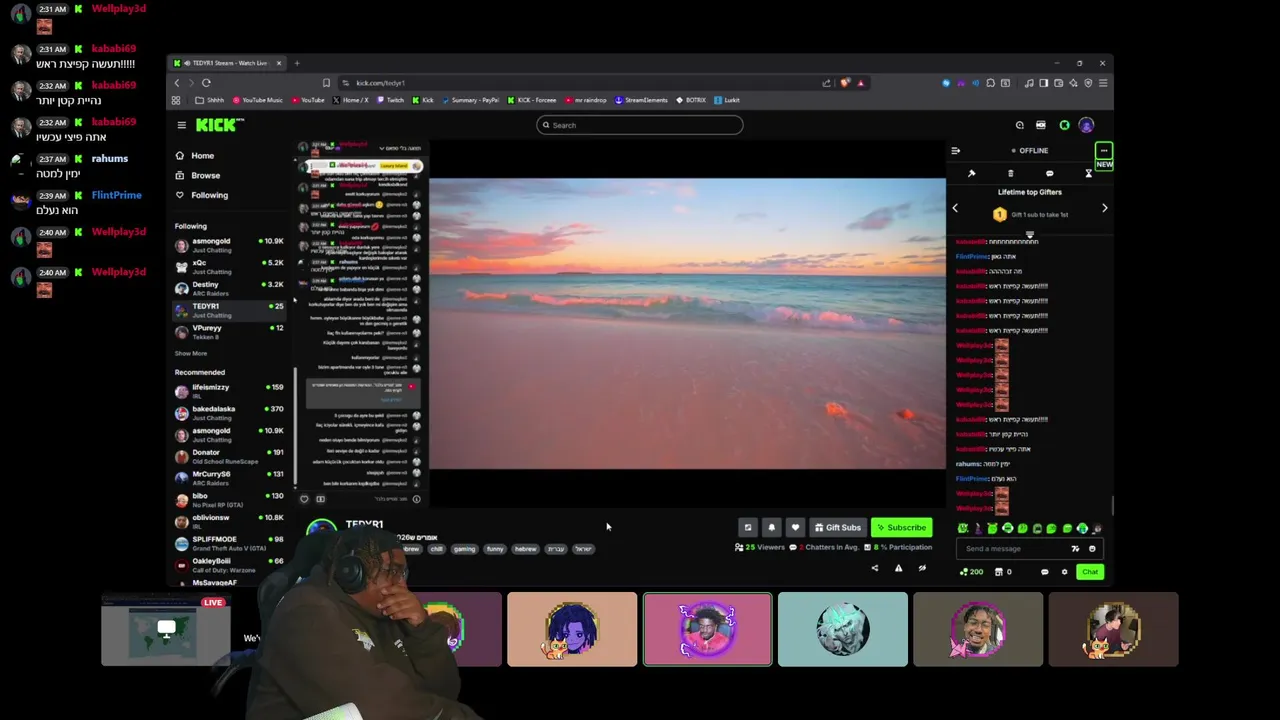The height and width of the screenshot is (720, 1280).
Task: Click the 200 channel points balance
Action: click(971, 572)
